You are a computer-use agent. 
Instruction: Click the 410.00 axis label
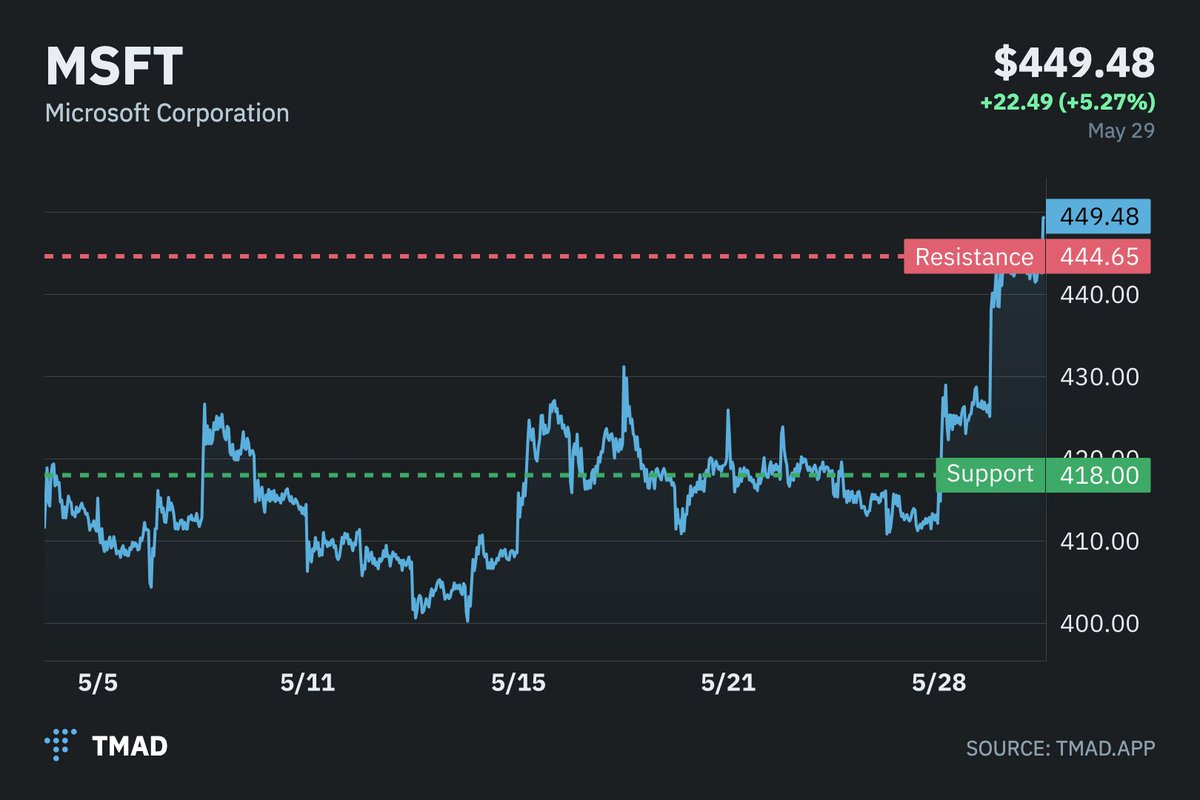(1098, 541)
